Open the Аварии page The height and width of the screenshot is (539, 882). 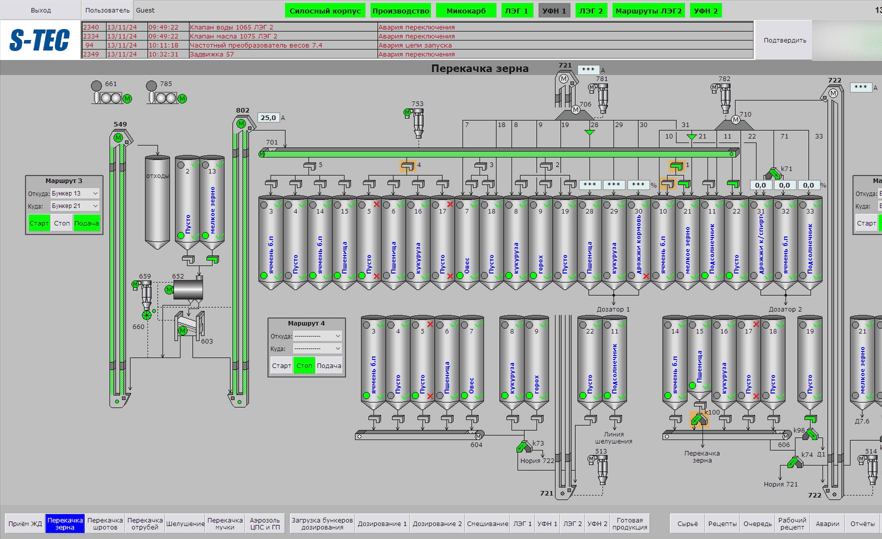point(827,524)
